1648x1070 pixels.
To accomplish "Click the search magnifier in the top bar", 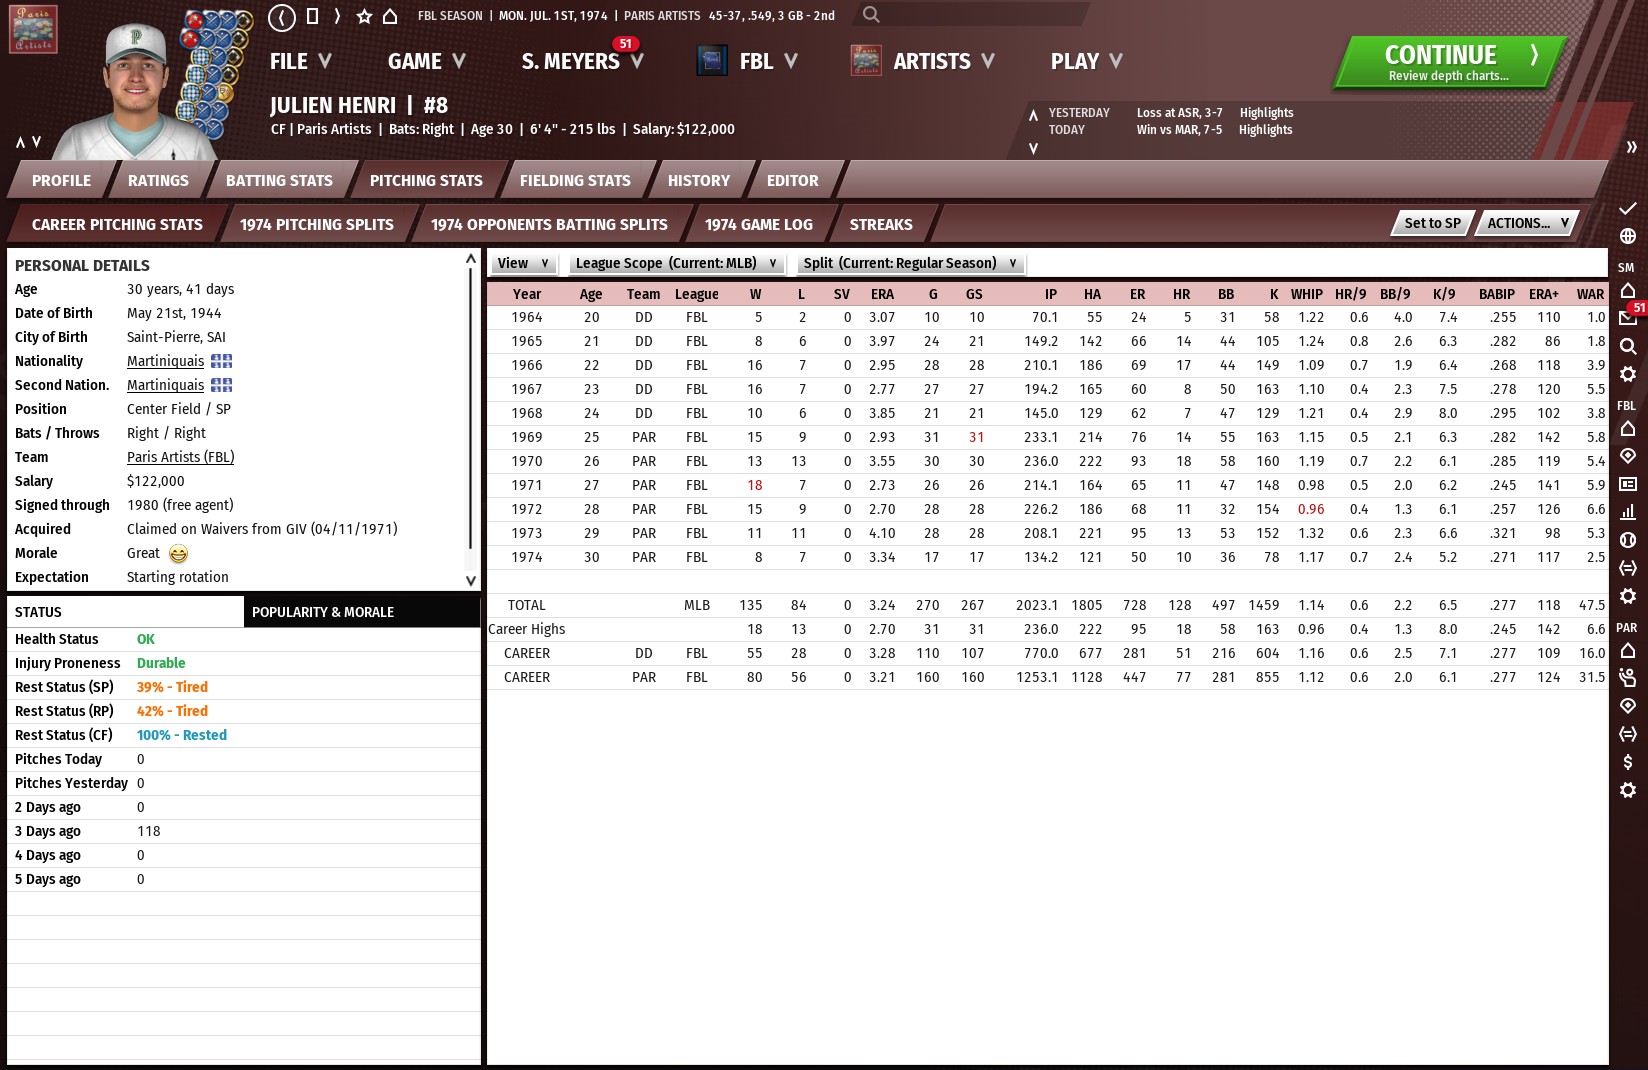I will [x=871, y=15].
